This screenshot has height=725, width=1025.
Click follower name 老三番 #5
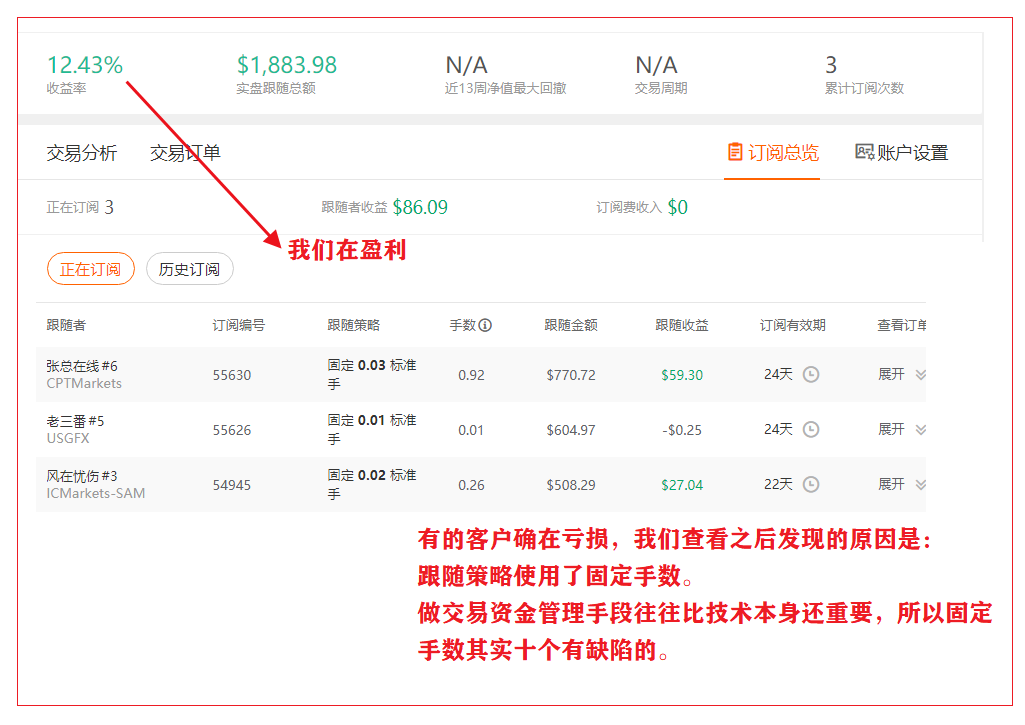[75, 421]
